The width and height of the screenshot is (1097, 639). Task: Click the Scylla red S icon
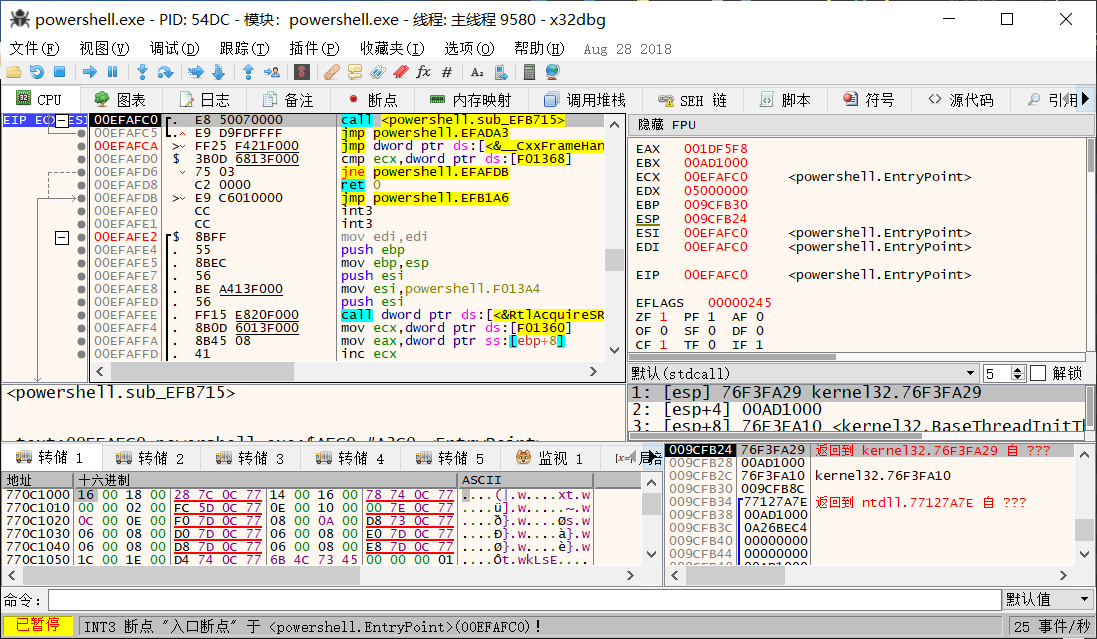302,72
